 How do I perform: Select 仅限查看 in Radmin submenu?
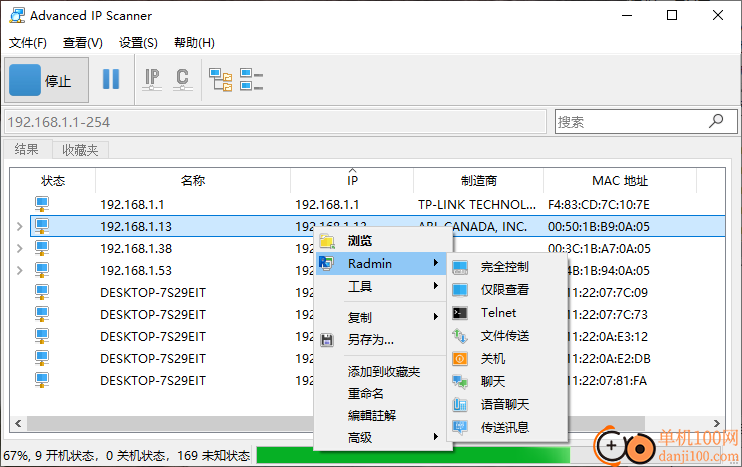(x=507, y=290)
